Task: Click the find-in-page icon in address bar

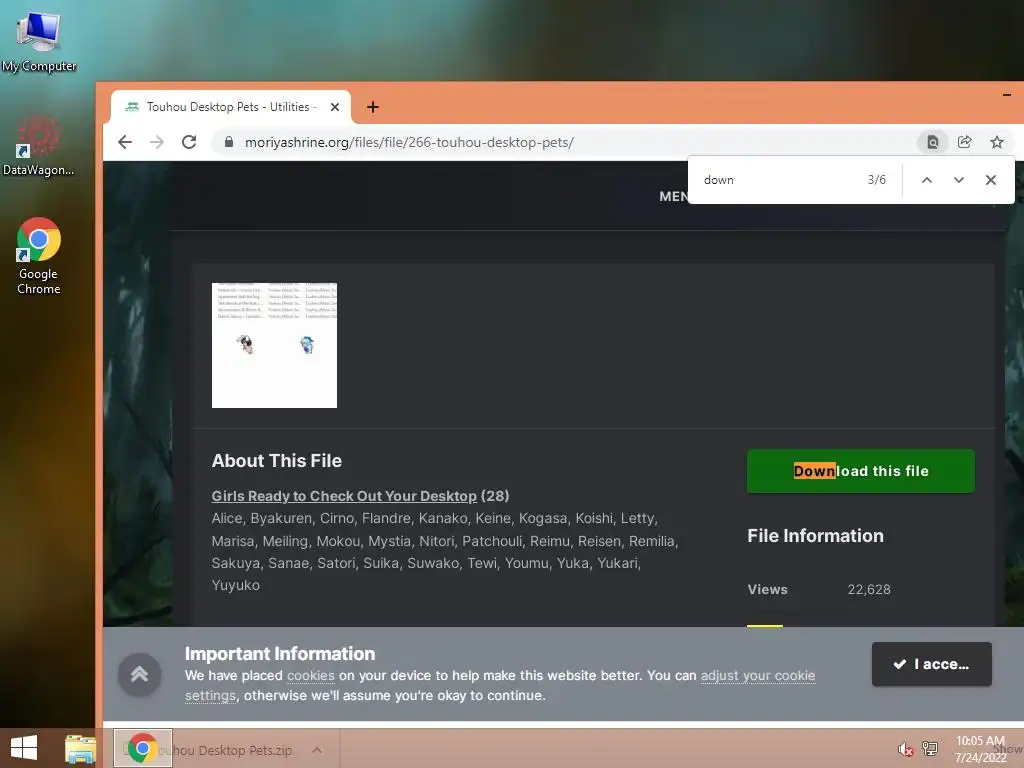Action: click(x=933, y=142)
